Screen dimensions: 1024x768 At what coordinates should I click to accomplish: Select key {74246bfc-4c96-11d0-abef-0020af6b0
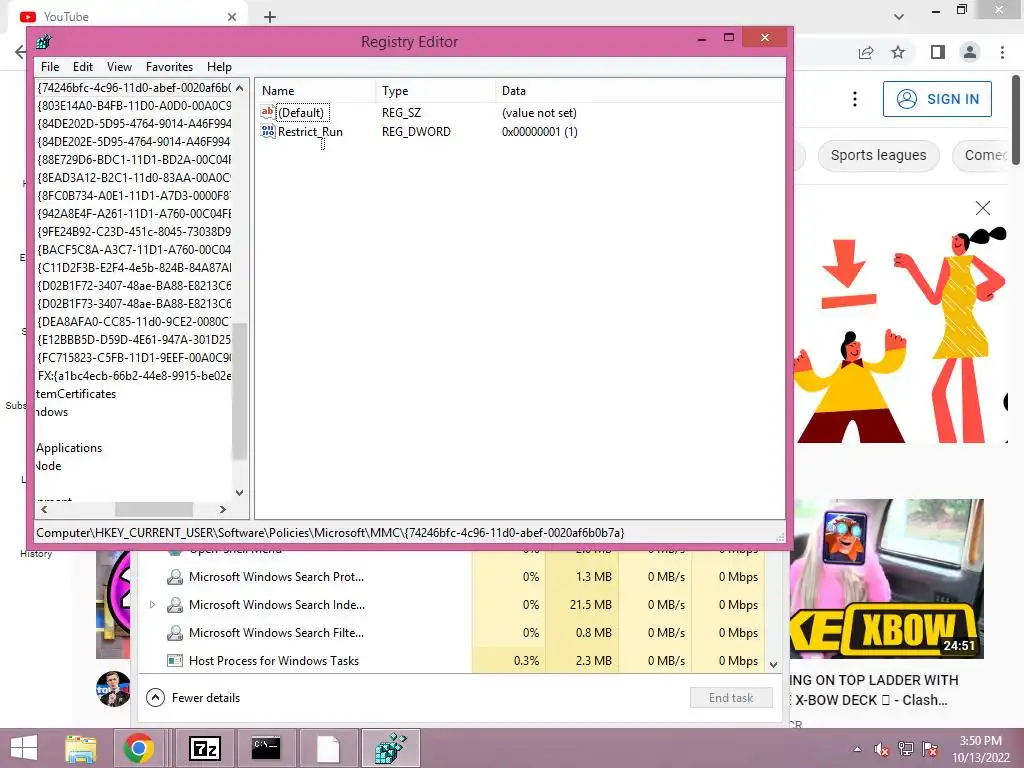(134, 88)
